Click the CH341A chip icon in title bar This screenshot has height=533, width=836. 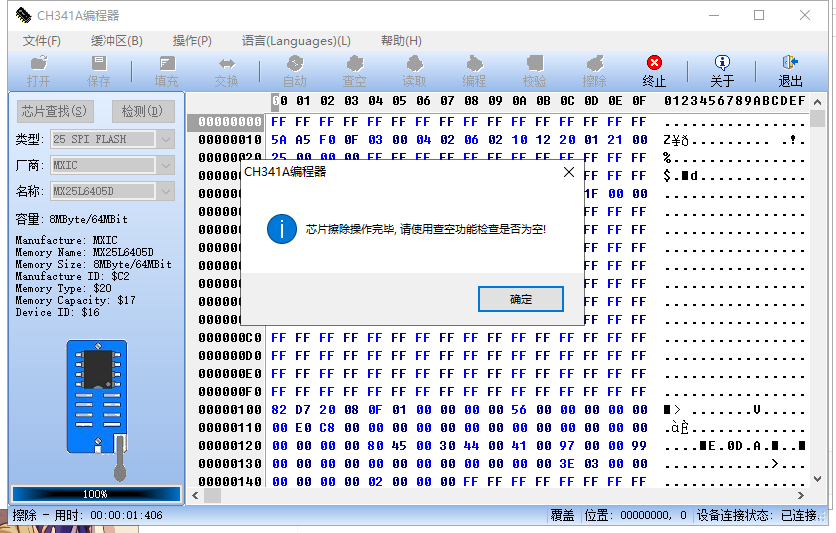[23, 15]
